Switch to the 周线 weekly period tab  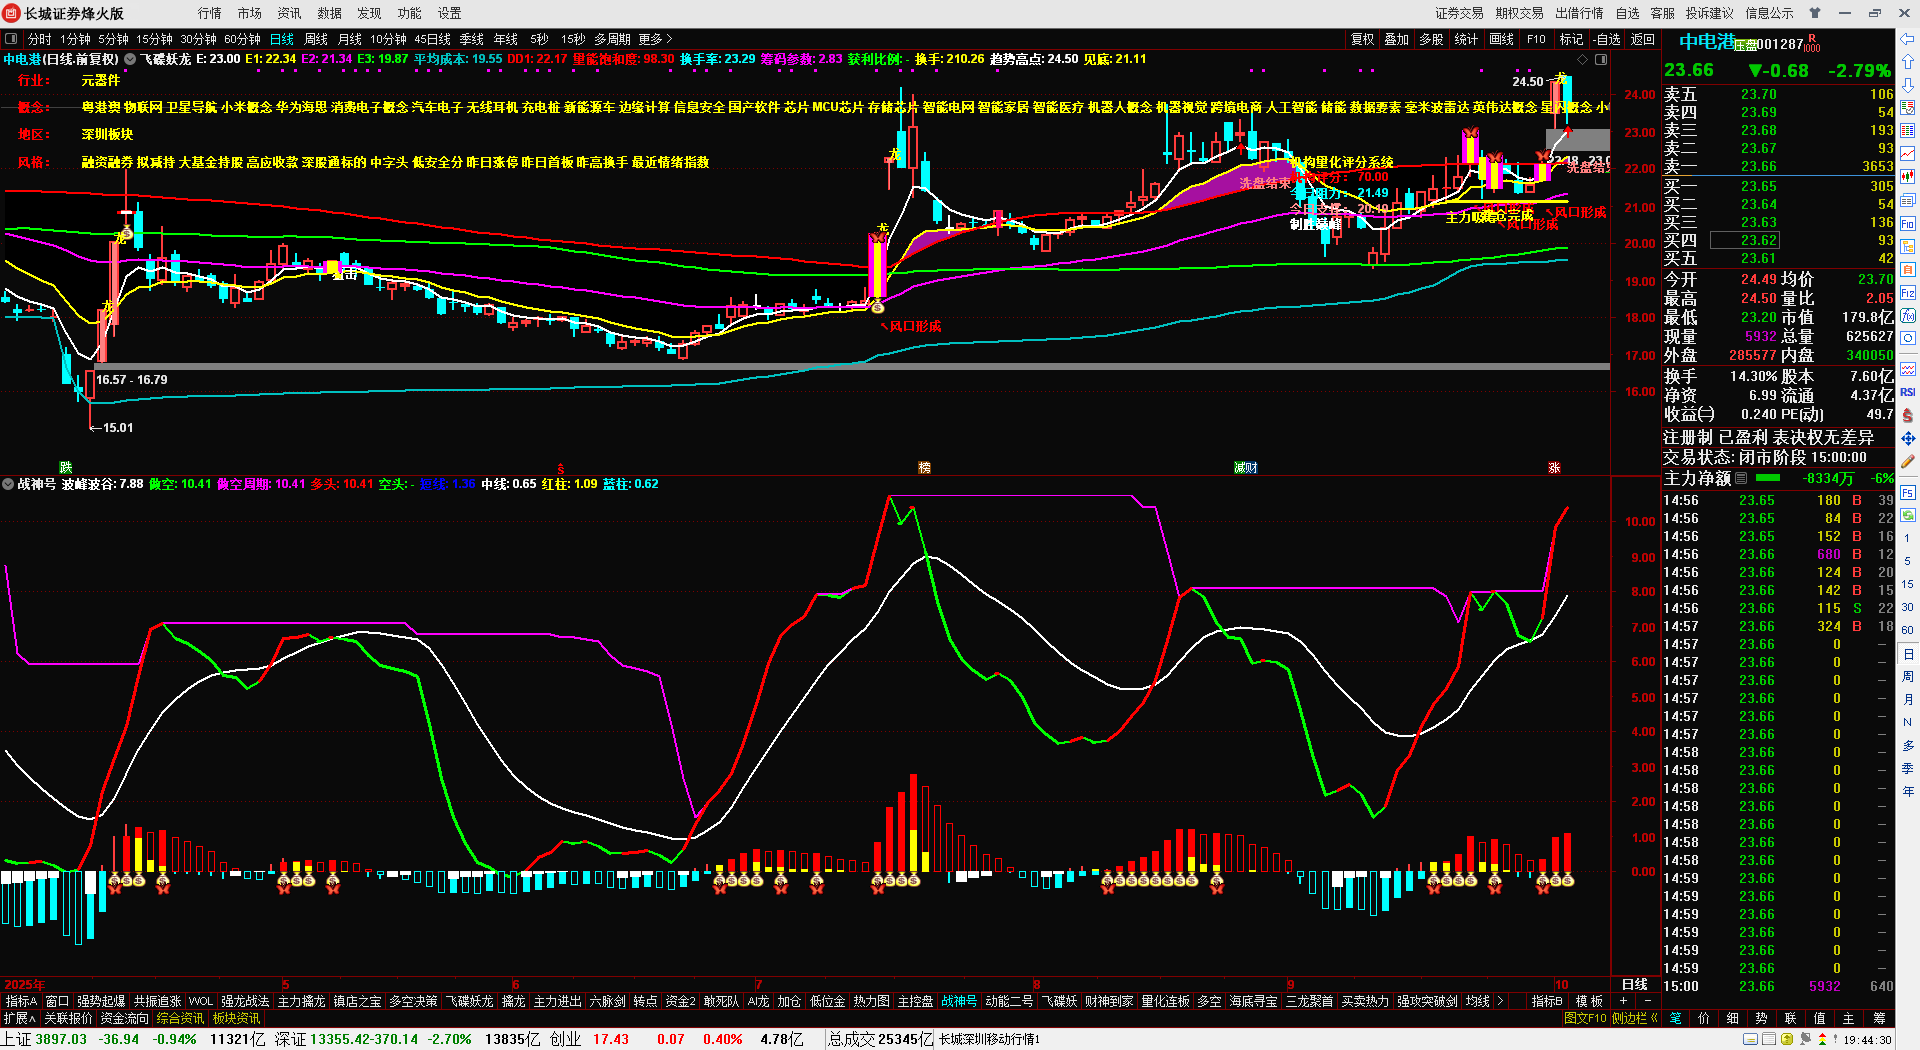(316, 39)
